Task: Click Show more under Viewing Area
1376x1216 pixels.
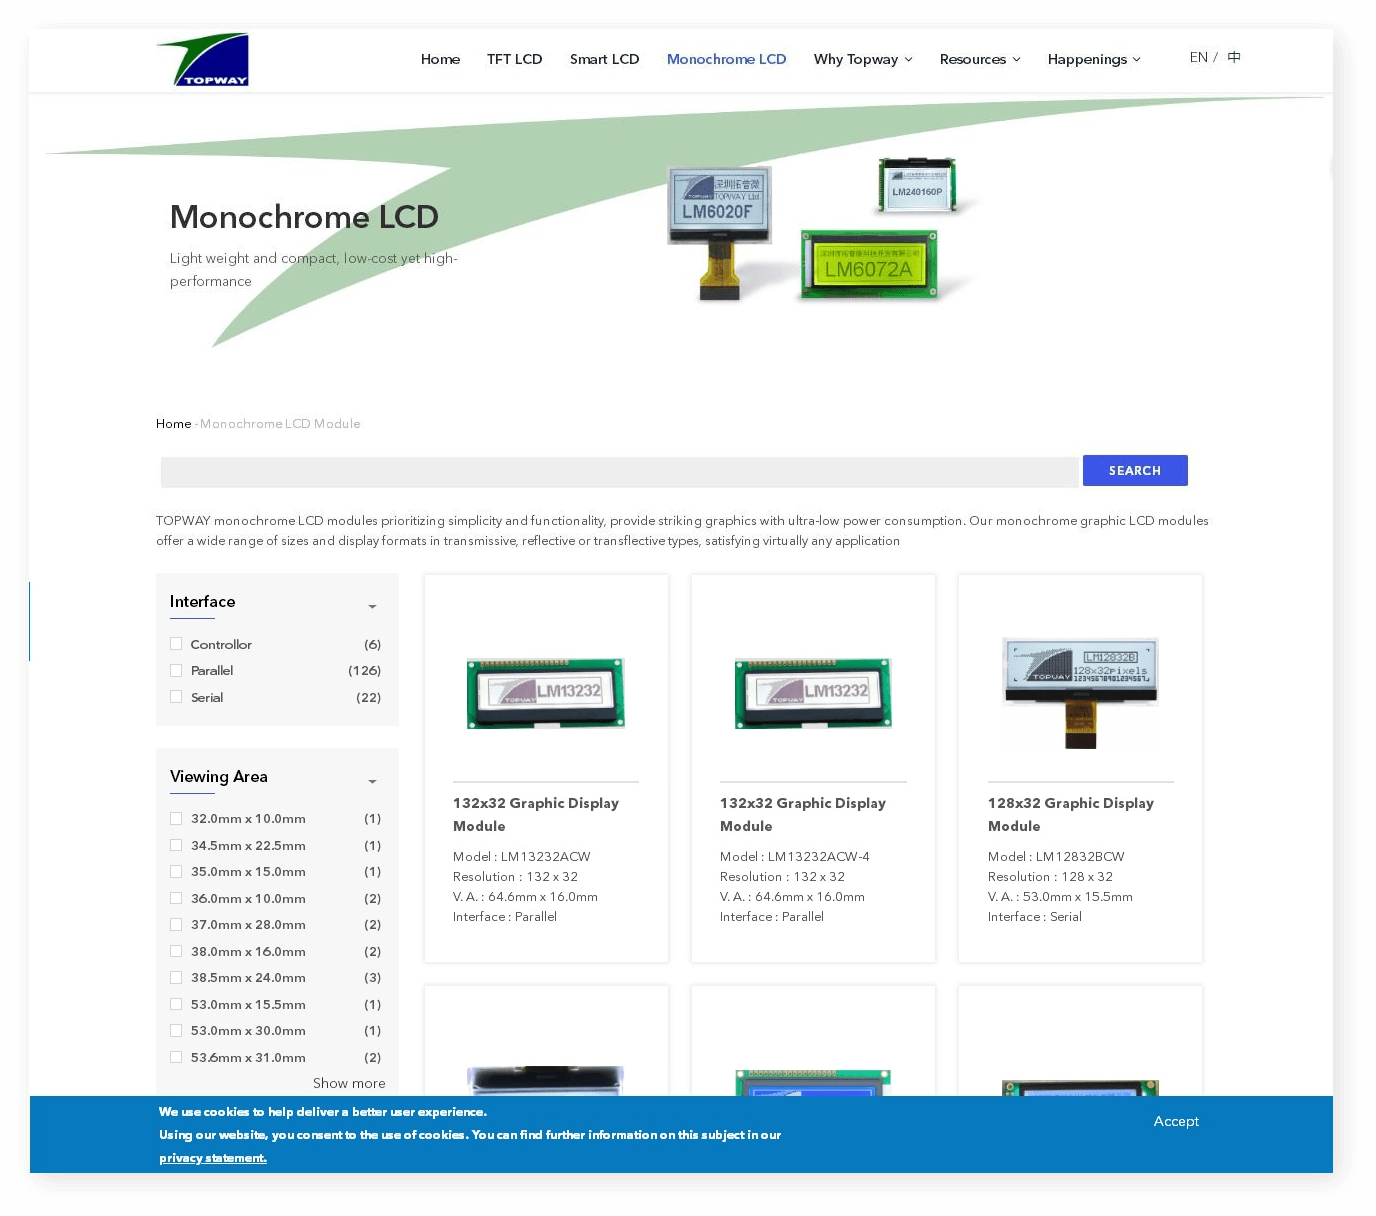Action: coord(349,1083)
